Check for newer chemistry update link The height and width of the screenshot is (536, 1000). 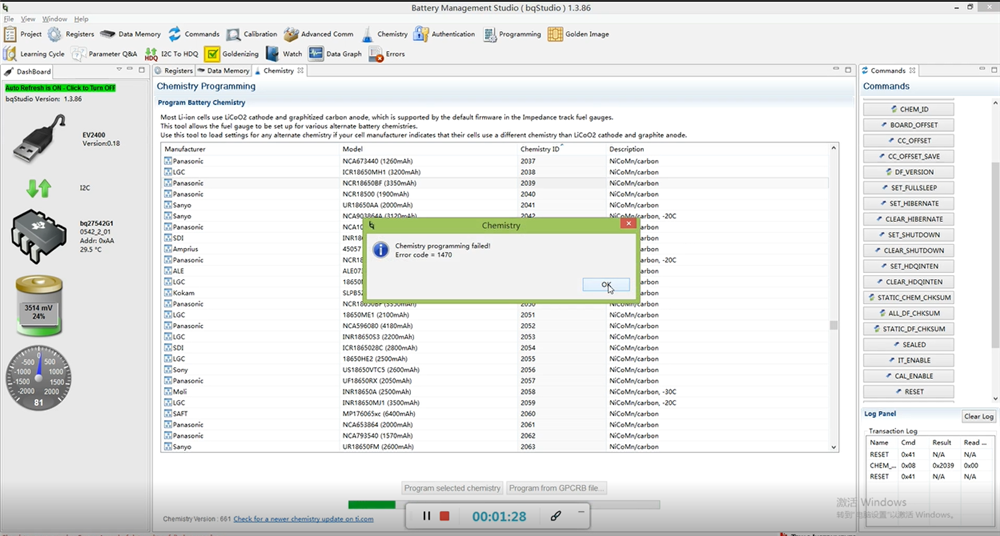click(304, 519)
